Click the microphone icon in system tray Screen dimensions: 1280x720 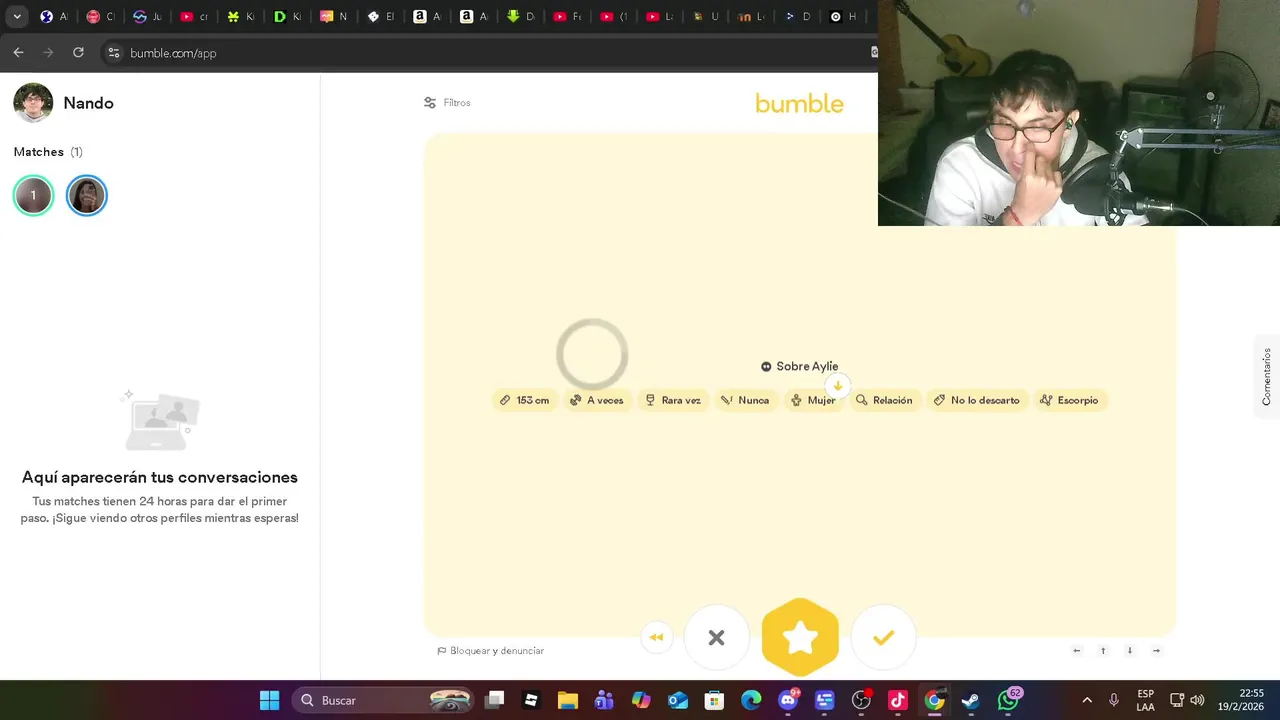click(x=1113, y=700)
